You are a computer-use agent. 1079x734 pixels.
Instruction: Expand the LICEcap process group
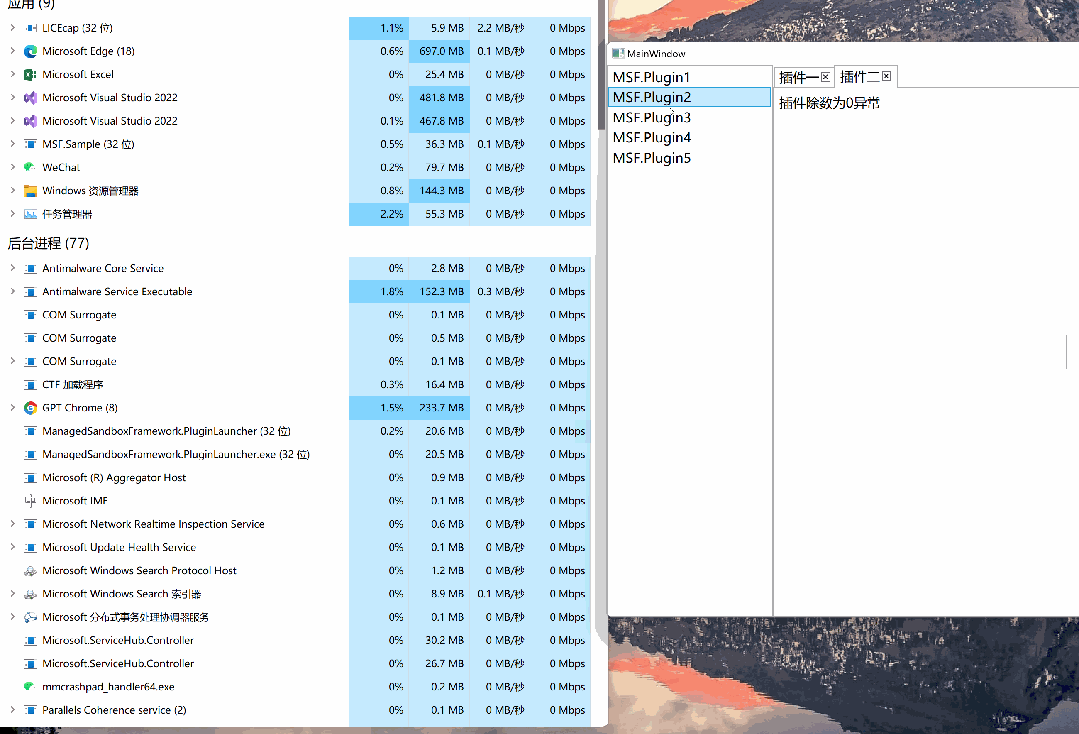pyautogui.click(x=12, y=28)
